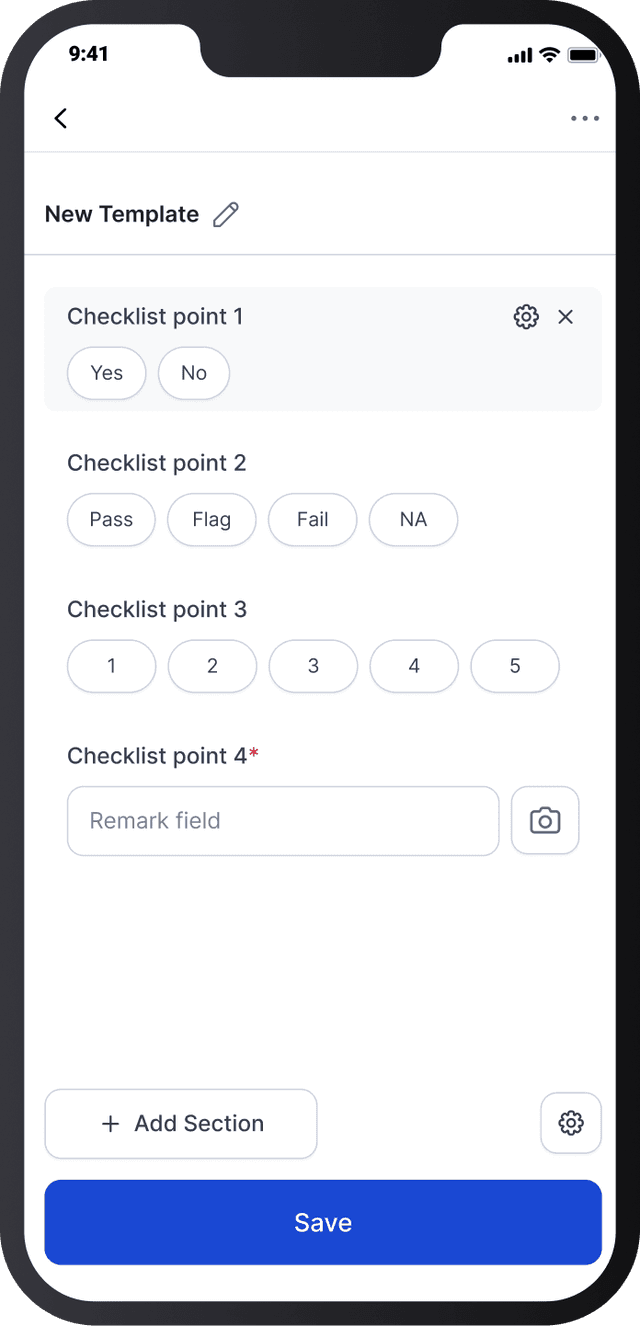The image size is (640, 1326).
Task: Open settings for Checklist point 1
Action: [525, 316]
